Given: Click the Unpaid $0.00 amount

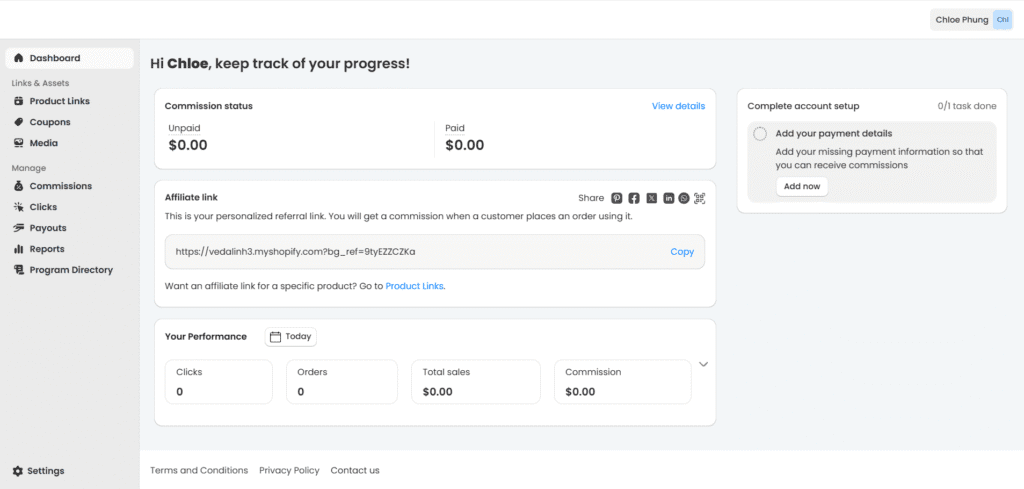Looking at the screenshot, I should coord(187,145).
